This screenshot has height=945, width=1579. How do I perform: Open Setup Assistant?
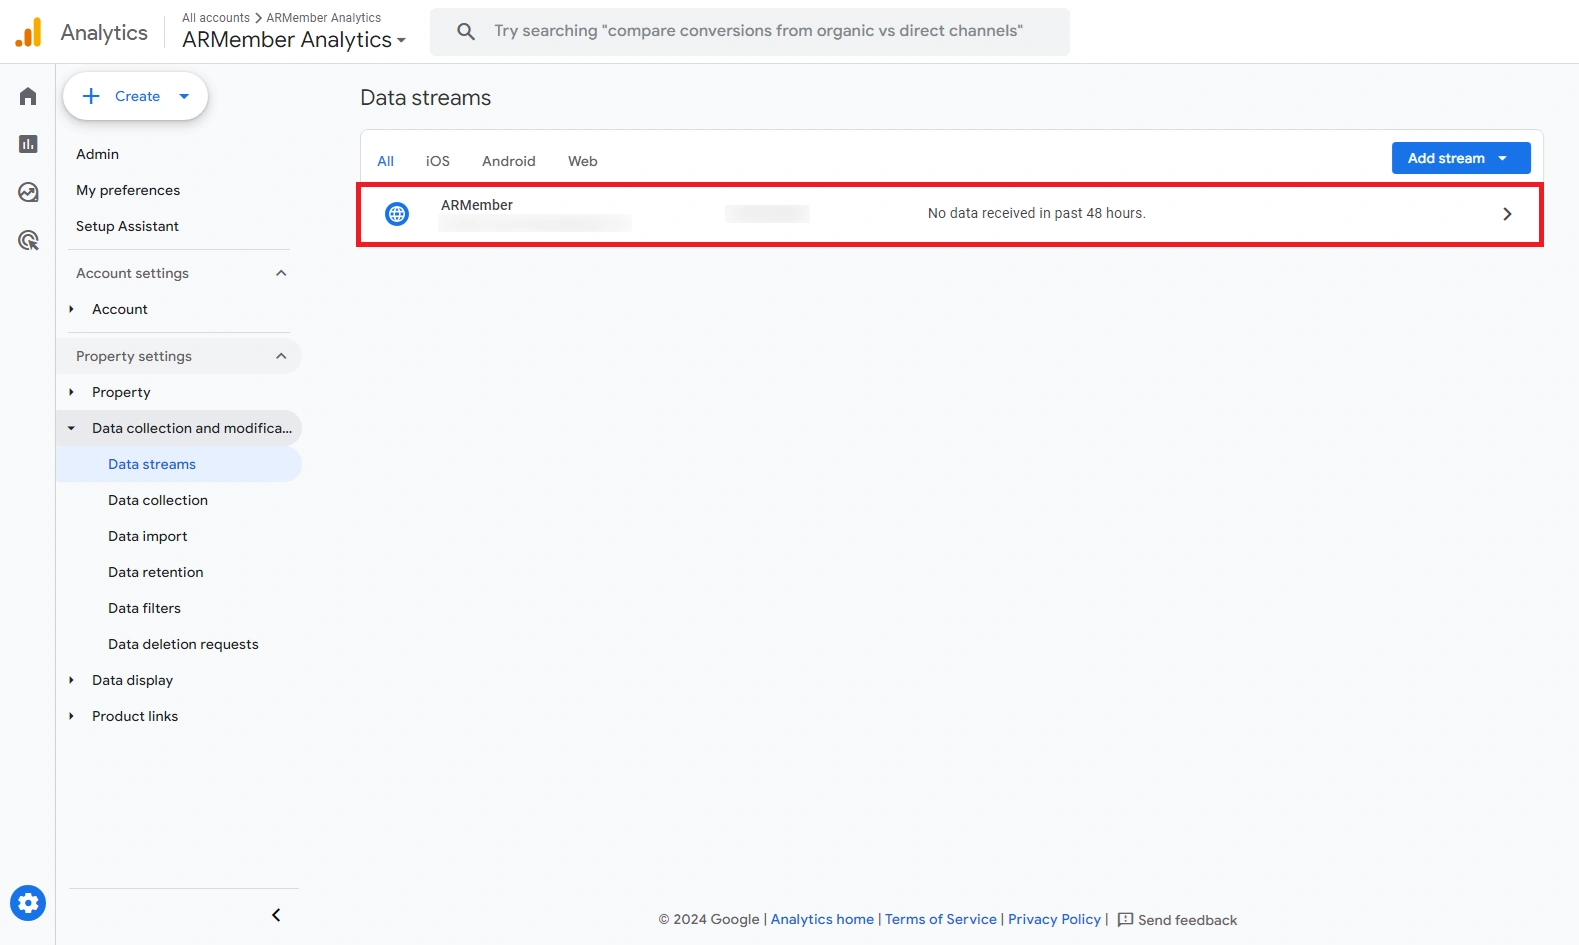(x=127, y=226)
